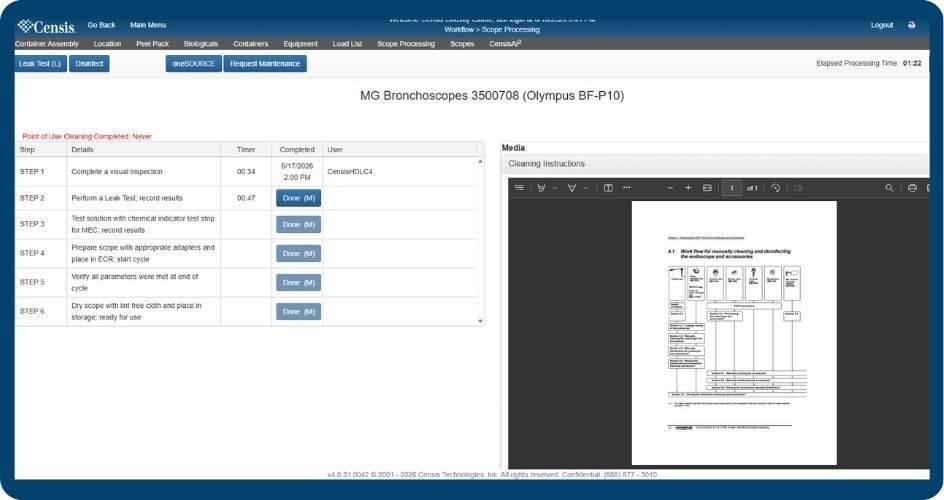Screen dimensions: 944x500
Task: Open Scopes menu
Action: click(462, 44)
